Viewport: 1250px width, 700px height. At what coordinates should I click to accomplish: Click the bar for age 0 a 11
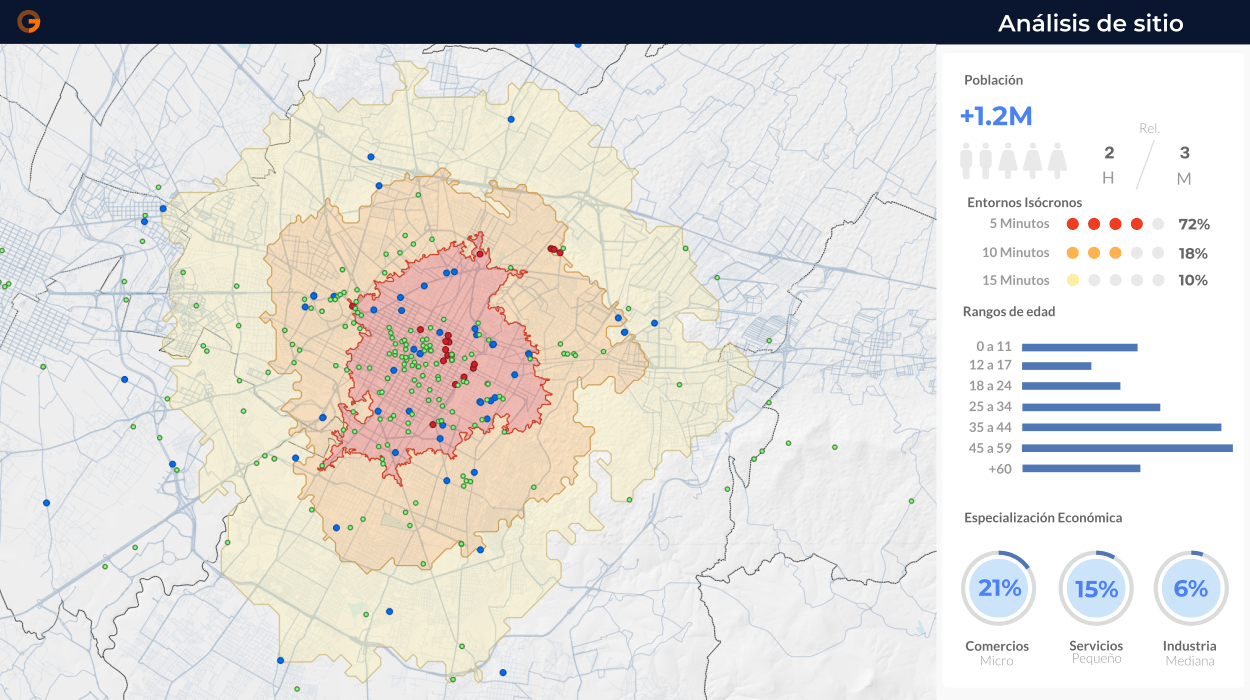[x=1080, y=348]
